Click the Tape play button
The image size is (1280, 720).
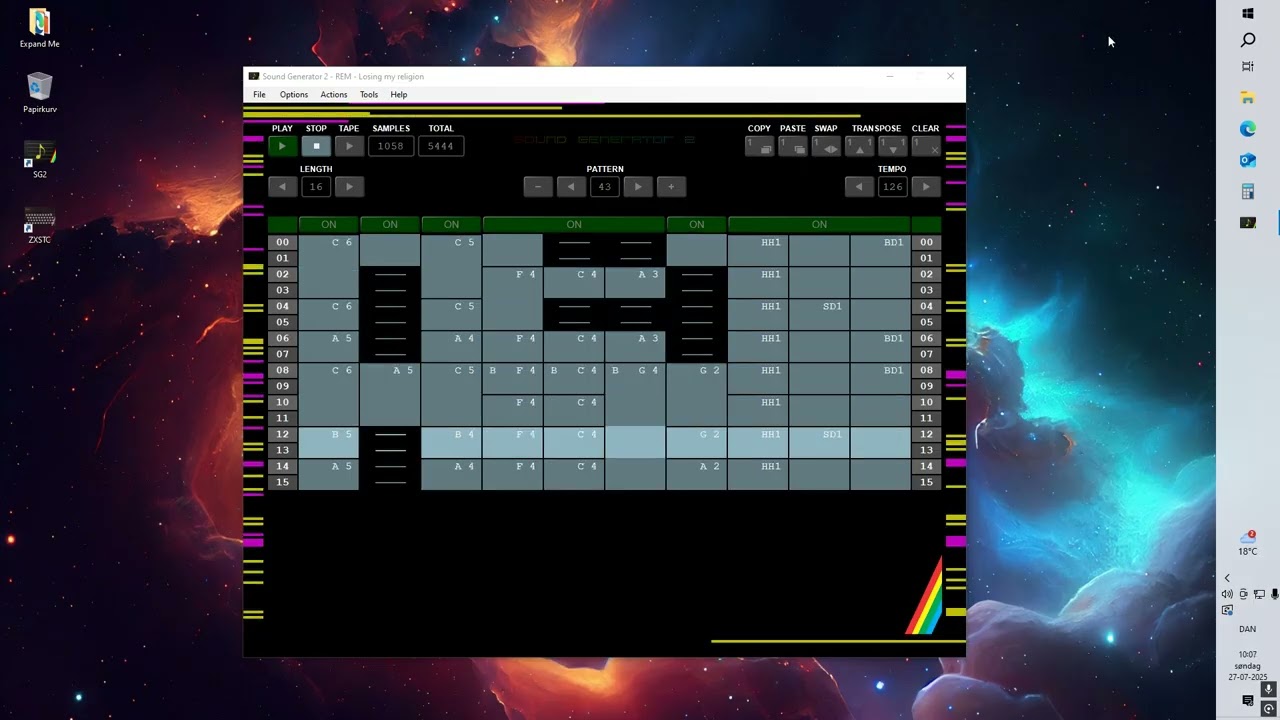[x=349, y=146]
